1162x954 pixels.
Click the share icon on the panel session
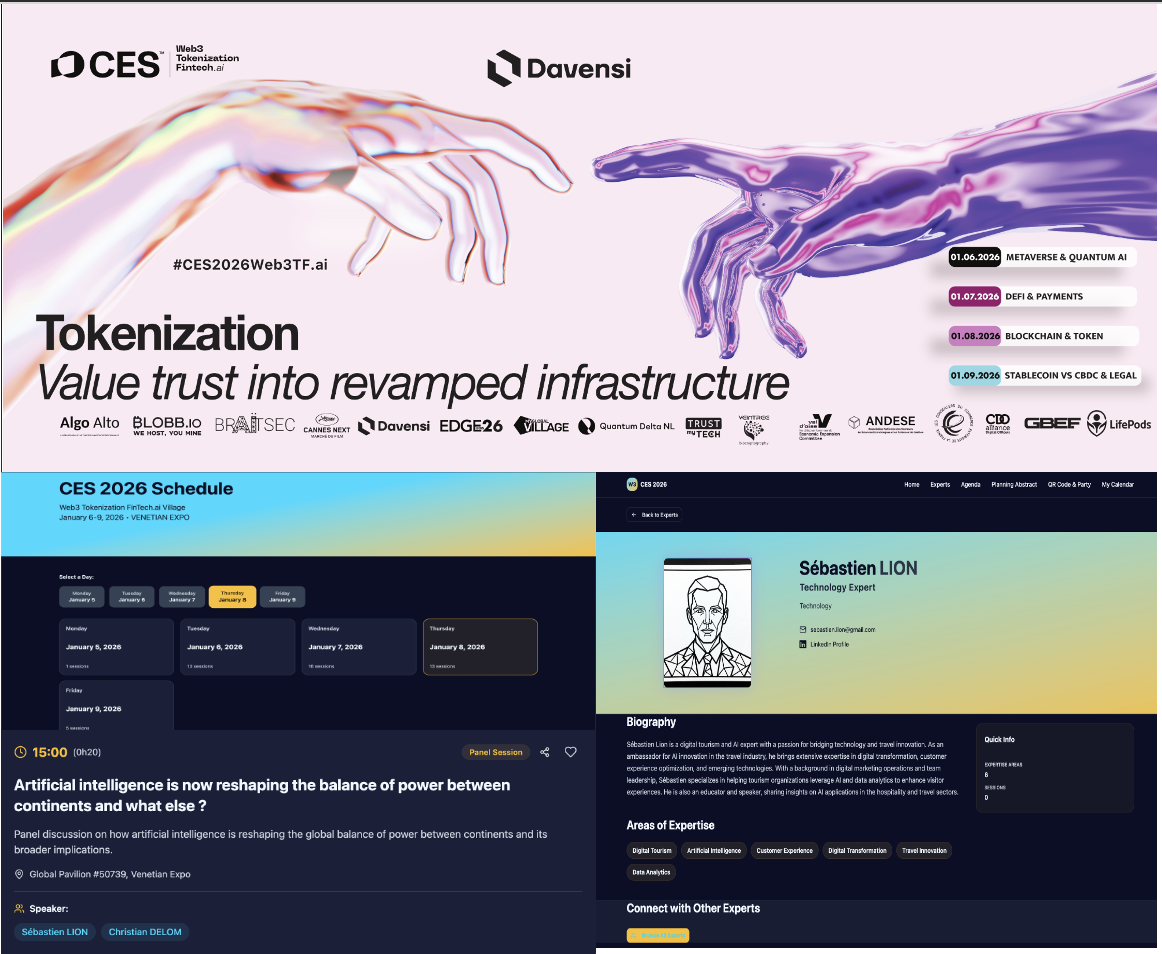coord(545,752)
